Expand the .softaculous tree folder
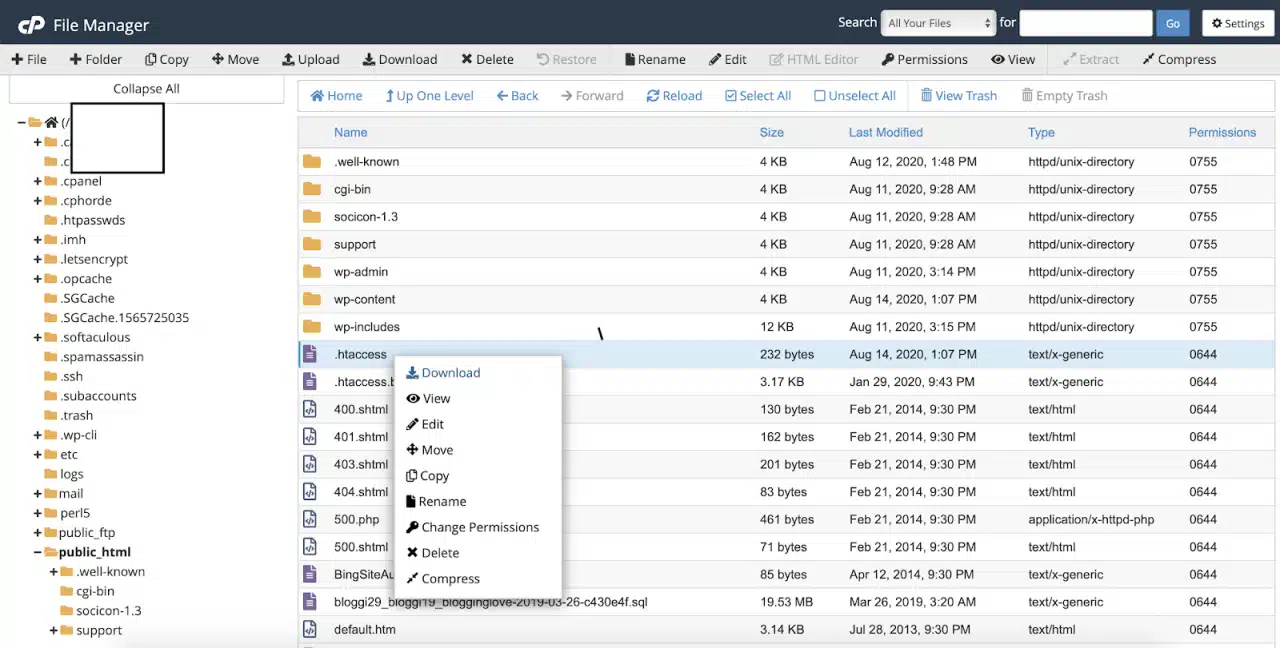This screenshot has height=648, width=1280. pyautogui.click(x=38, y=337)
